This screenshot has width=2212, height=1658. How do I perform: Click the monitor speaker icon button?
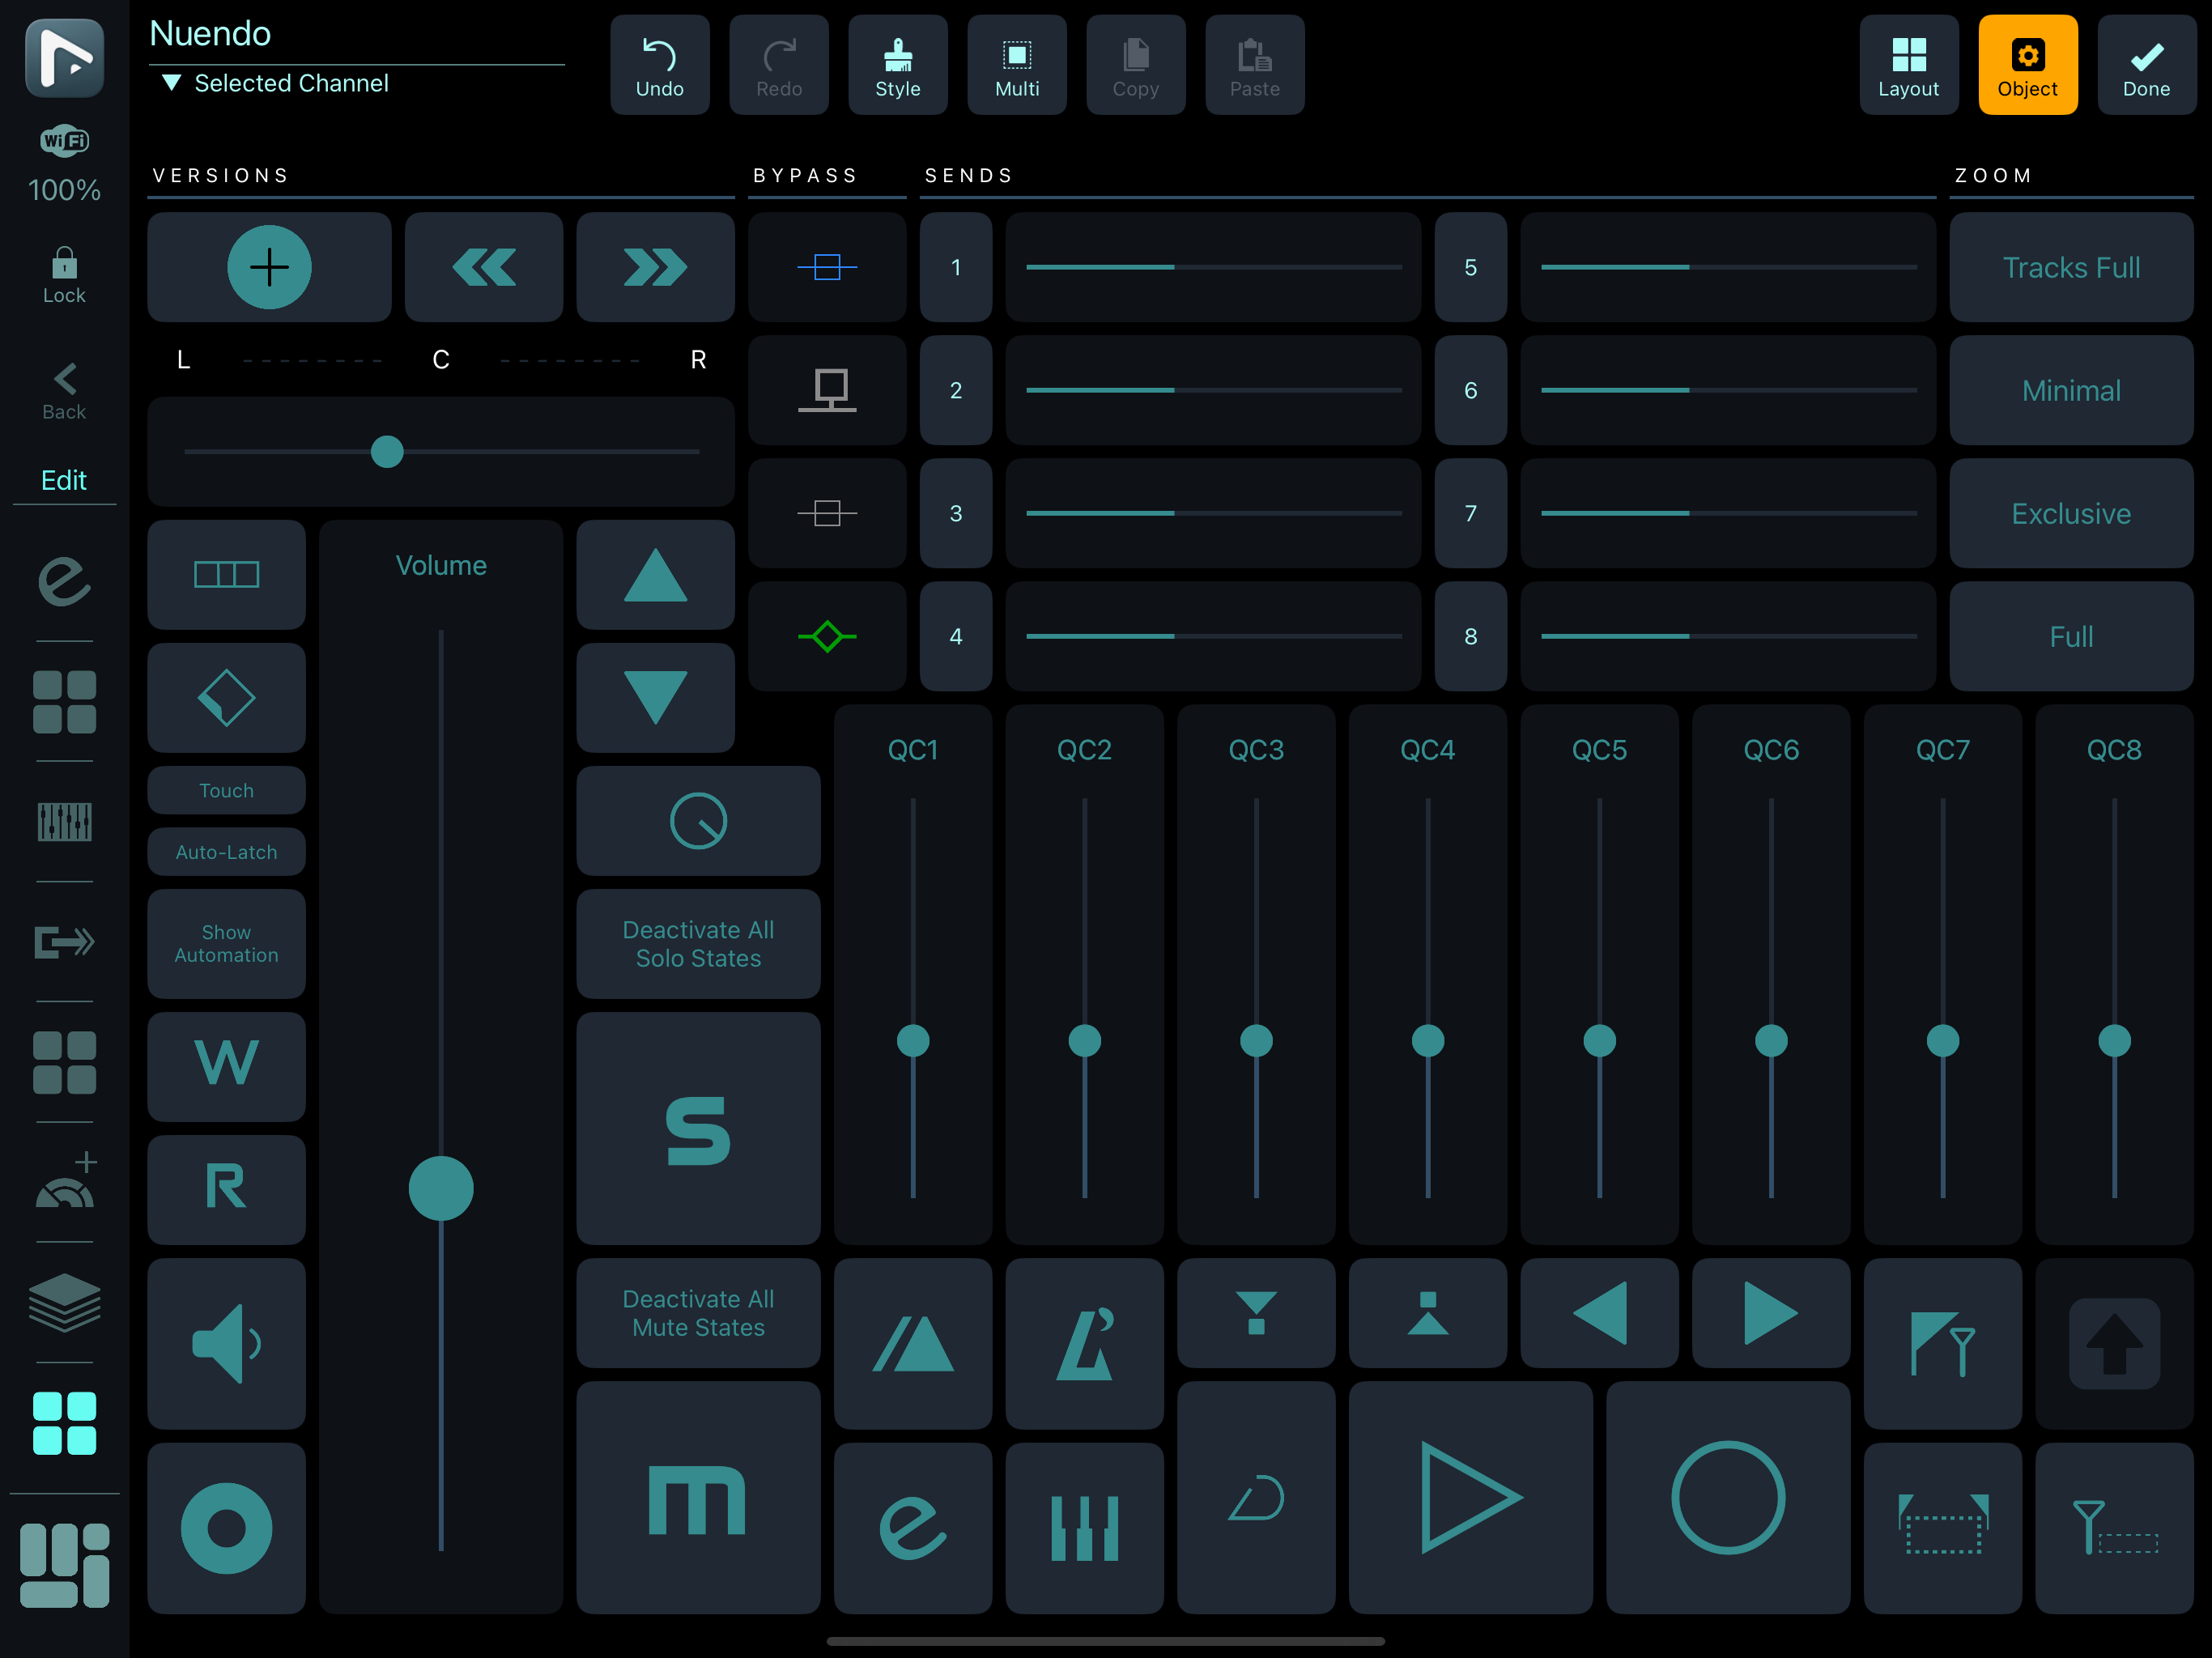(x=226, y=1343)
